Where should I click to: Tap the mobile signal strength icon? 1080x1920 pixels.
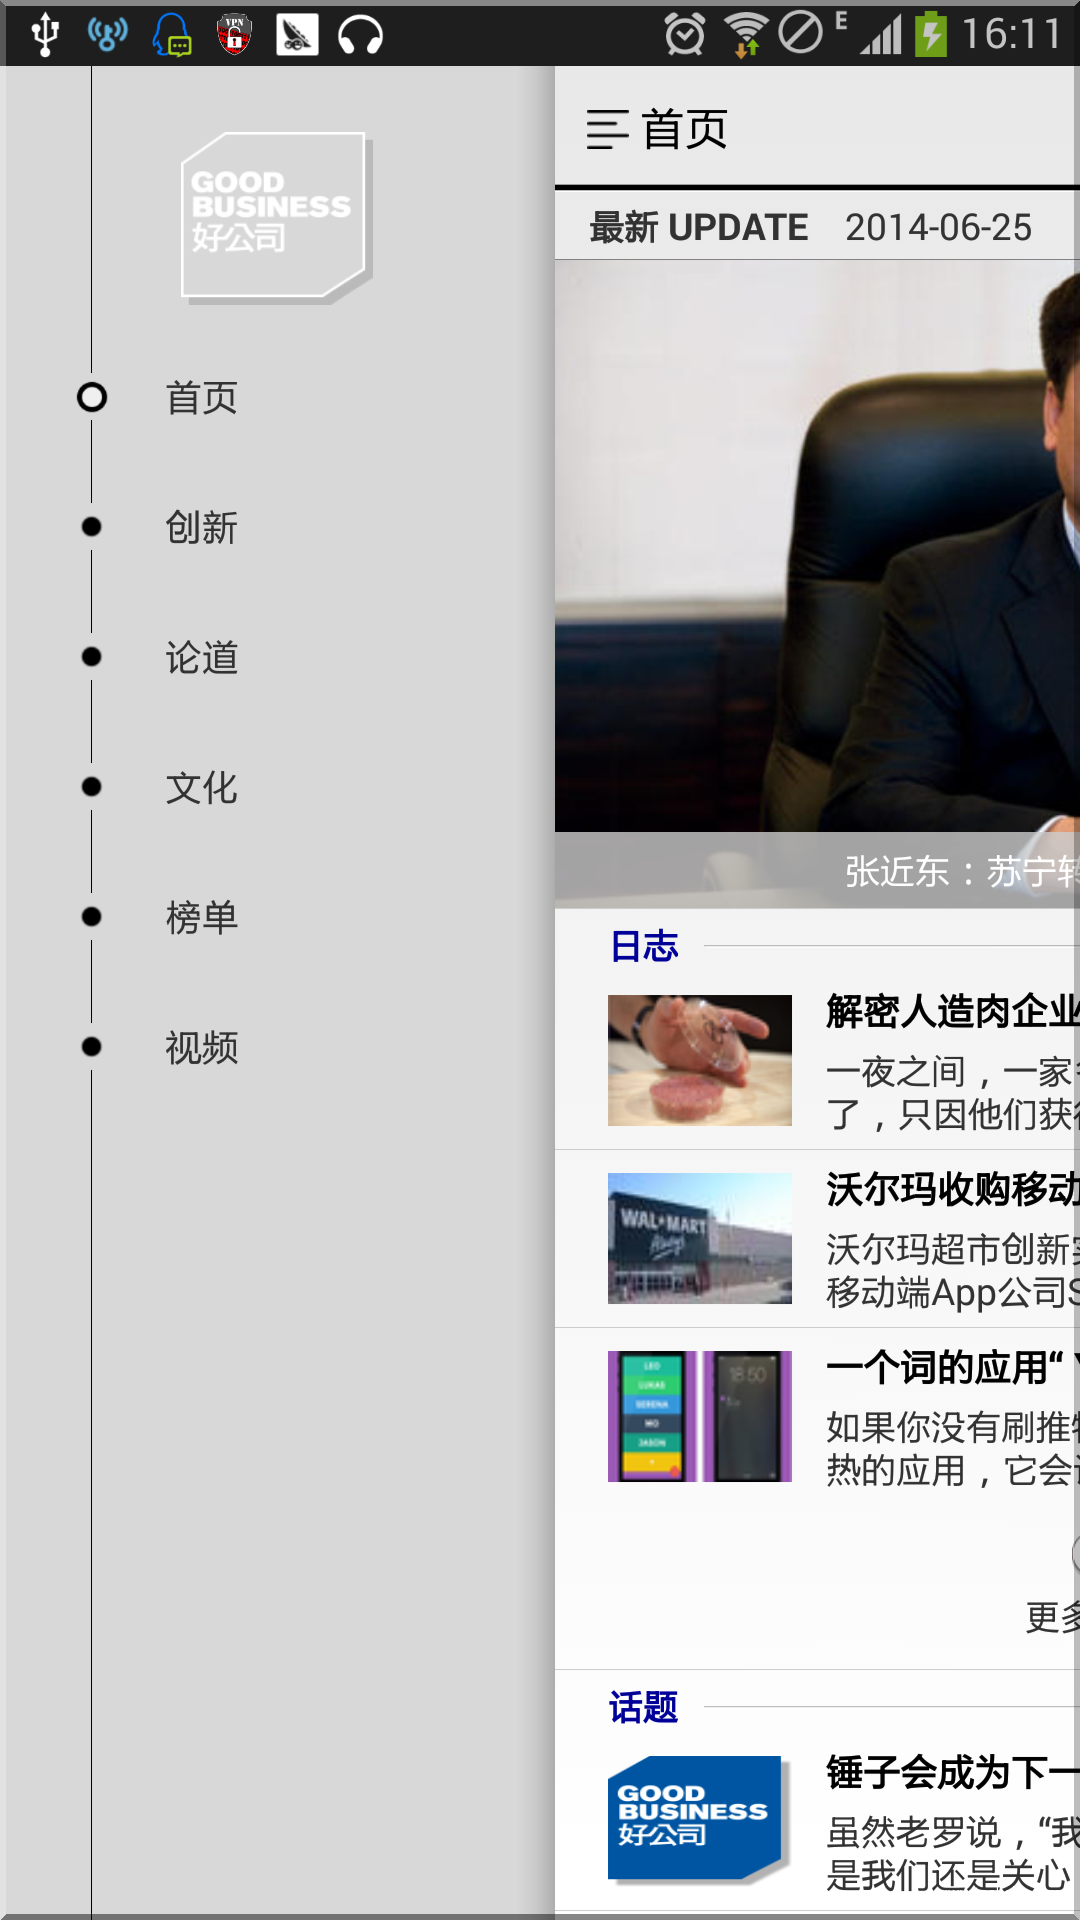pos(880,34)
